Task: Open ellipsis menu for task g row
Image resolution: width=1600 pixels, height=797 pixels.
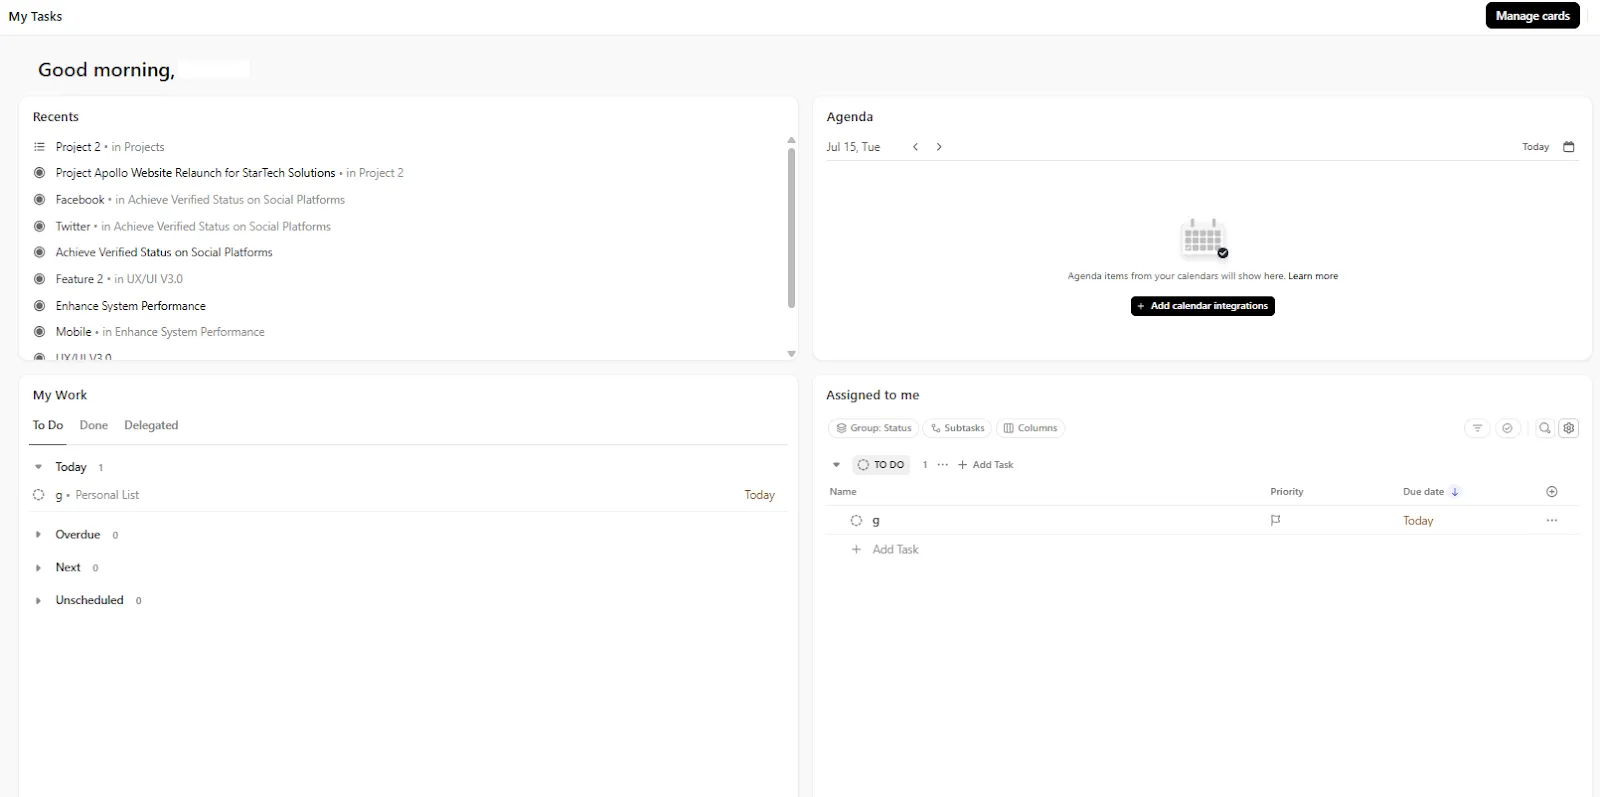Action: (1552, 520)
